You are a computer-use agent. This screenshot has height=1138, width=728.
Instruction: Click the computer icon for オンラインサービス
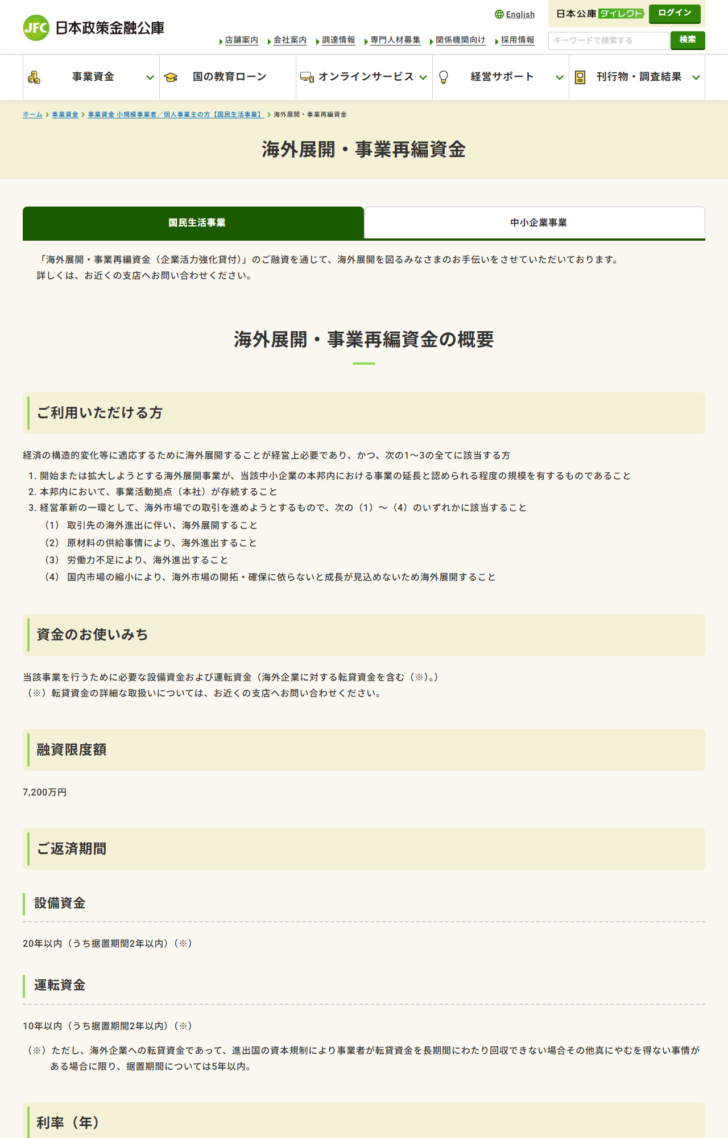[307, 77]
